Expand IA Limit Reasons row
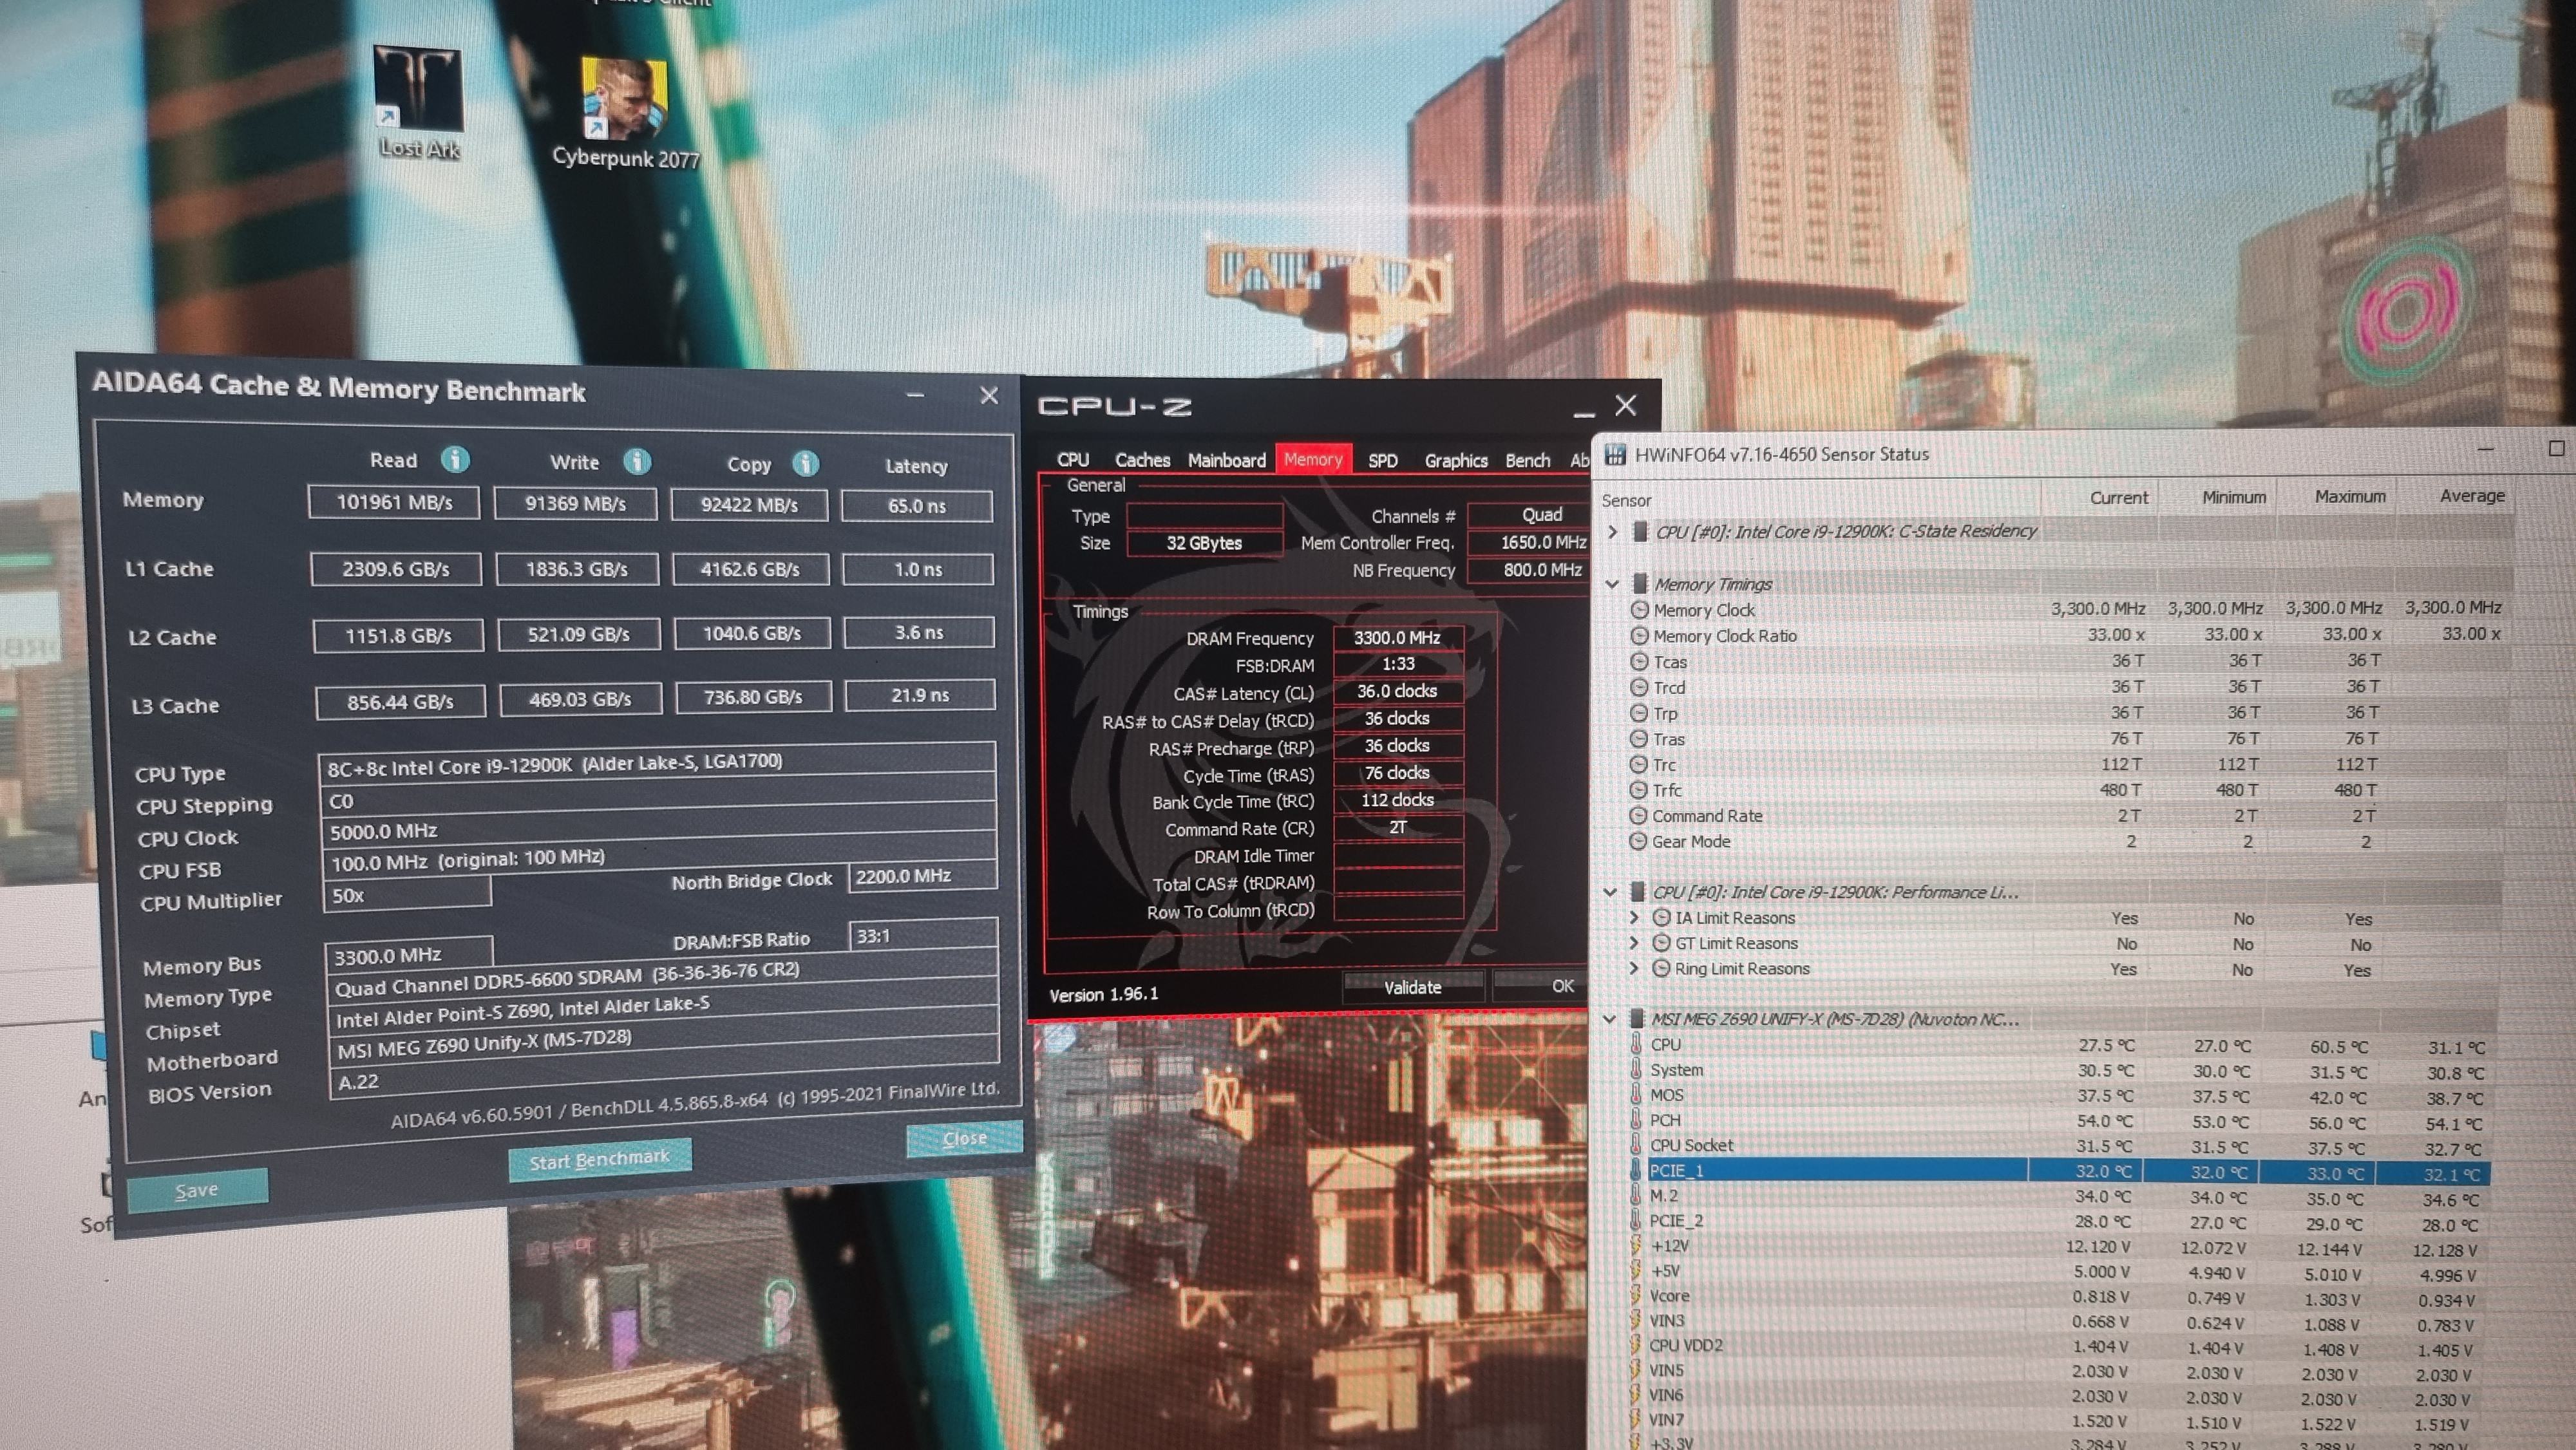This screenshot has height=1450, width=2576. coord(1634,917)
